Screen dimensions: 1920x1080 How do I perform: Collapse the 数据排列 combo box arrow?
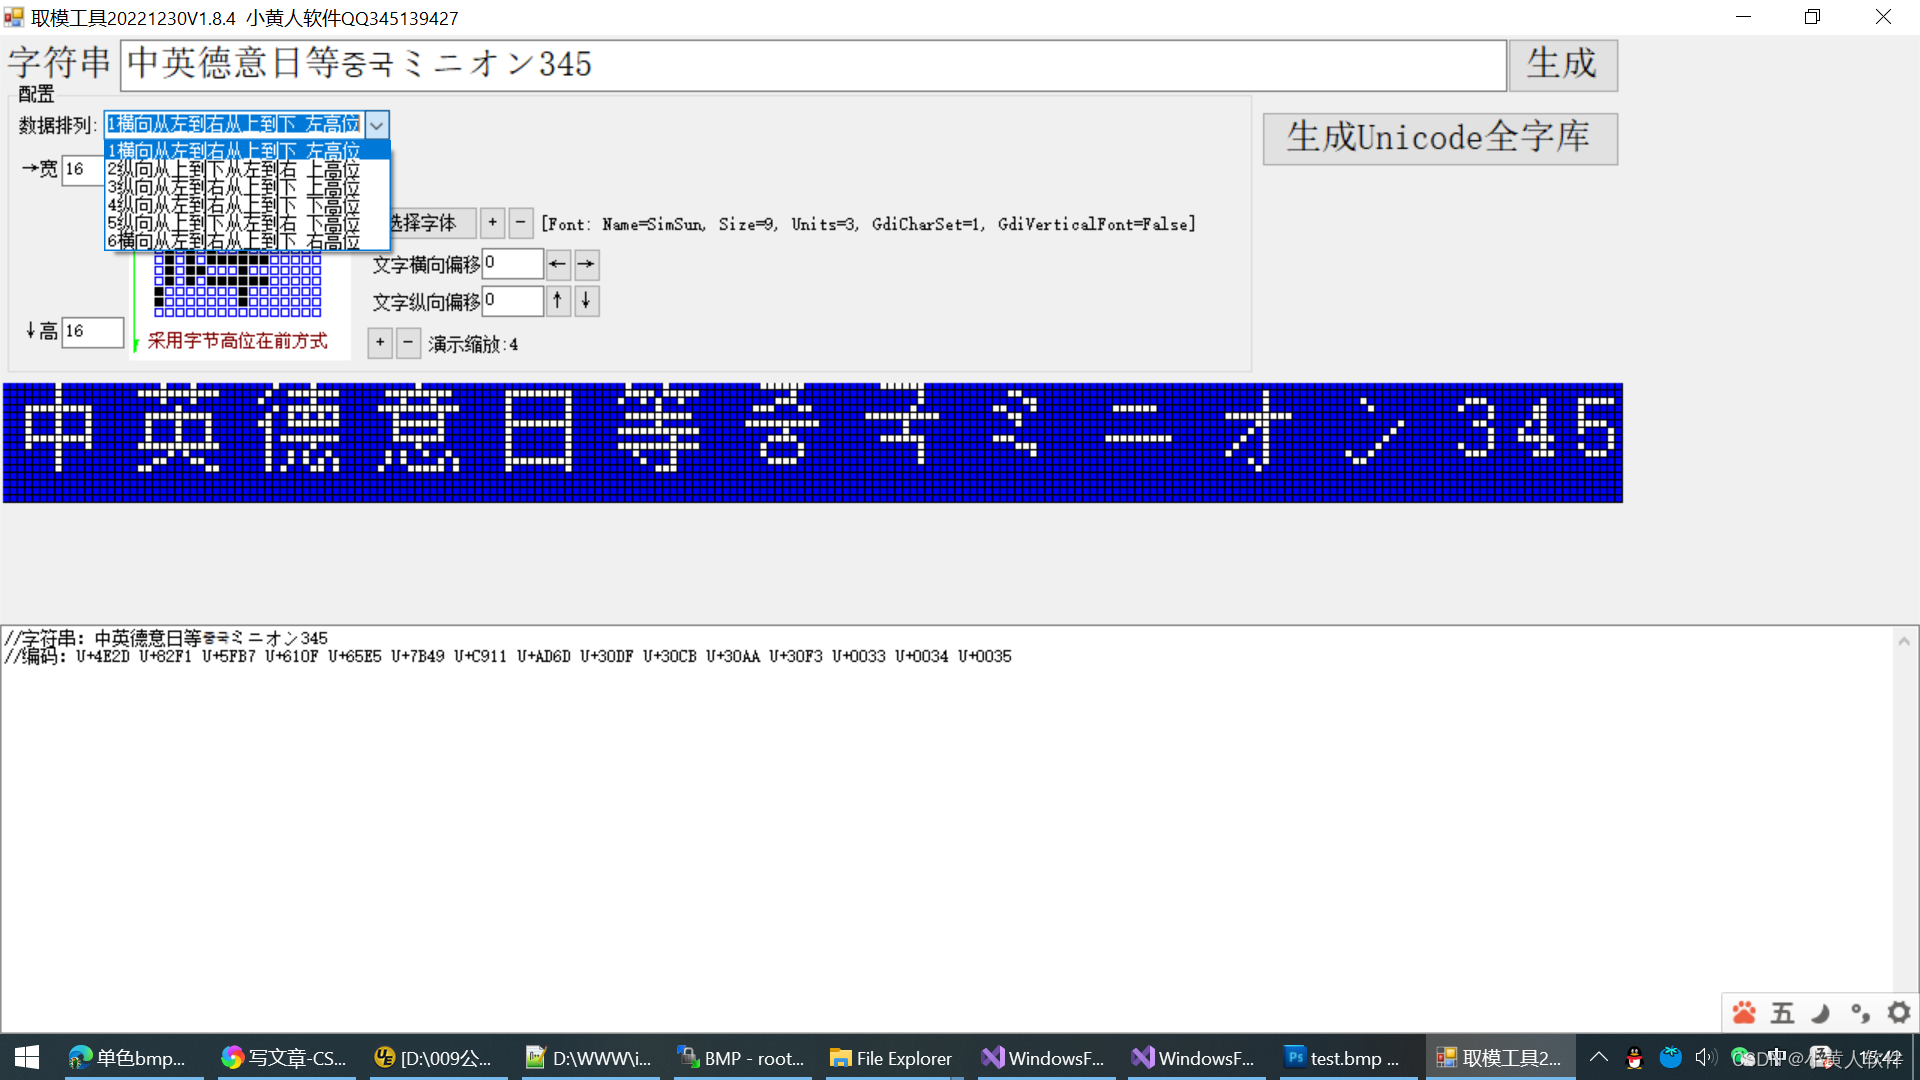377,125
